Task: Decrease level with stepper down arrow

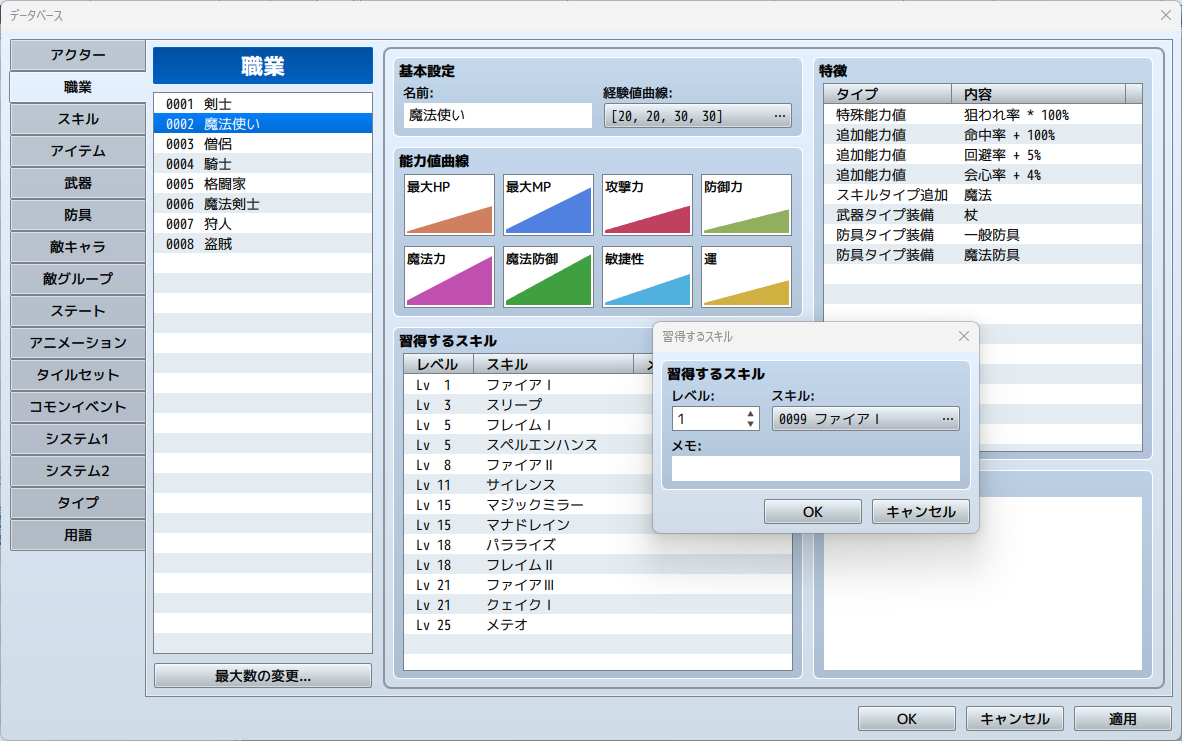Action: pyautogui.click(x=751, y=424)
